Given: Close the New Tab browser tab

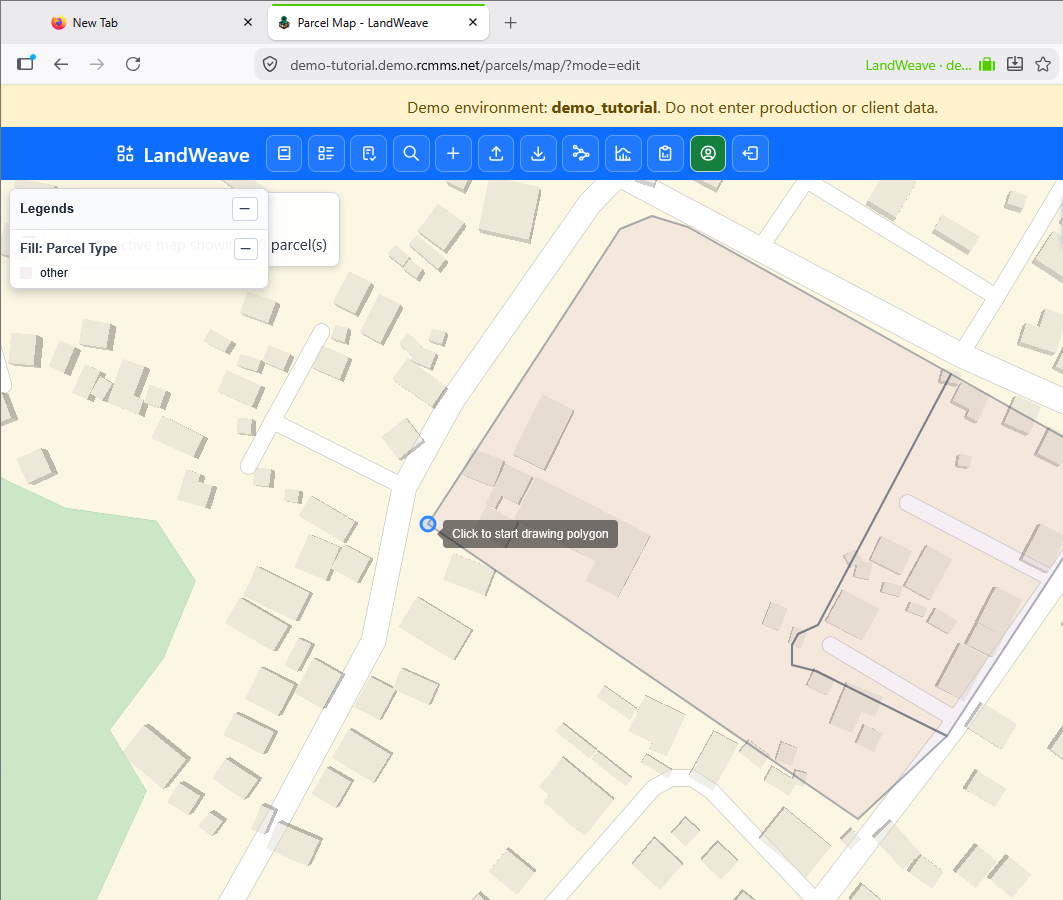Looking at the screenshot, I should click(x=248, y=22).
